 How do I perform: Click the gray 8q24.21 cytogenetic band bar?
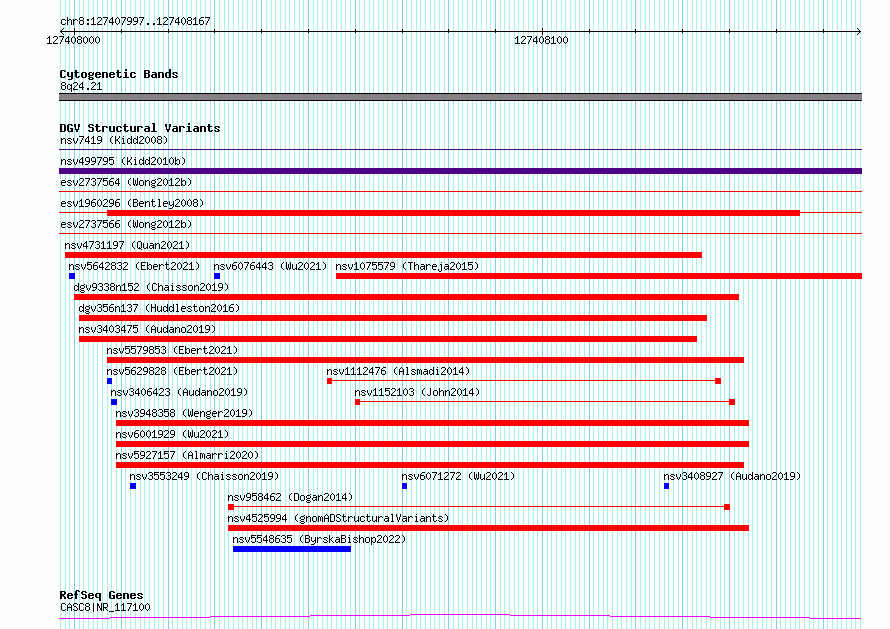tap(460, 97)
